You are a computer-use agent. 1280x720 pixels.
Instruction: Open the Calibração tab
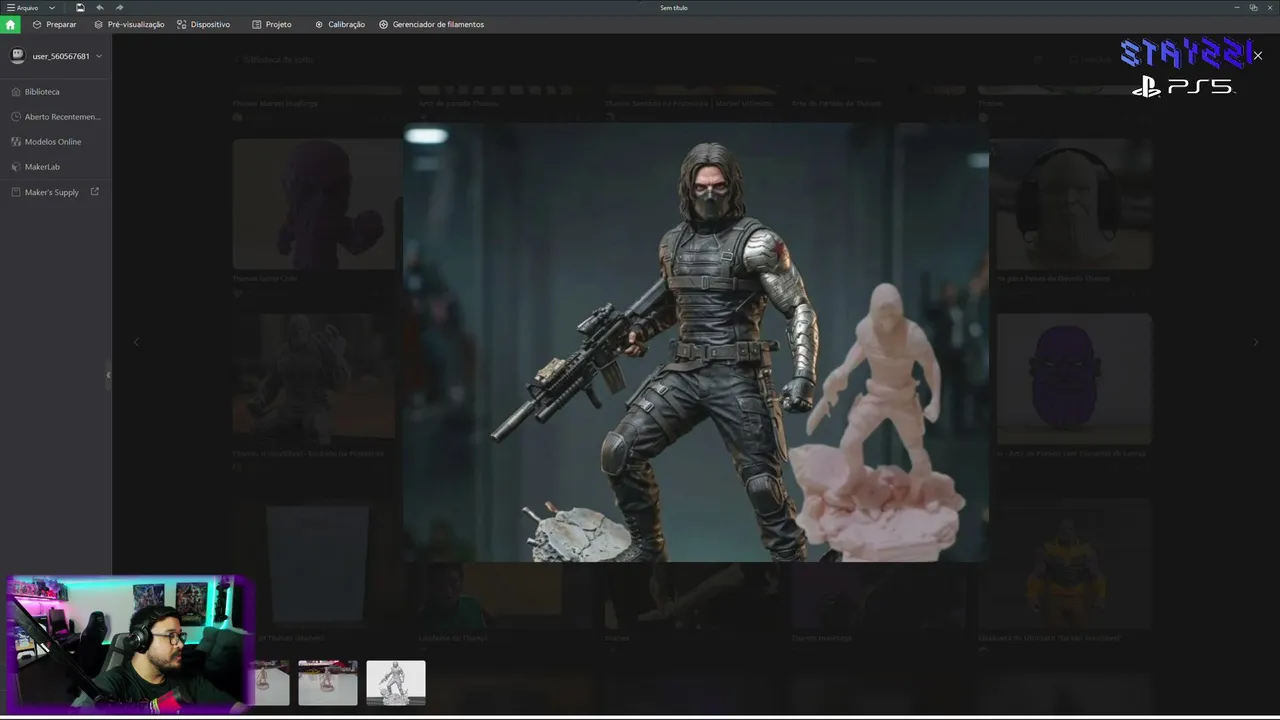(x=340, y=24)
